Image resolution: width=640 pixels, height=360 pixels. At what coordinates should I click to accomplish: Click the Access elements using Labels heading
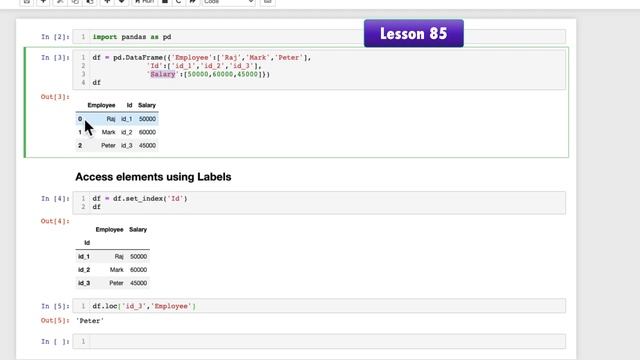153,177
